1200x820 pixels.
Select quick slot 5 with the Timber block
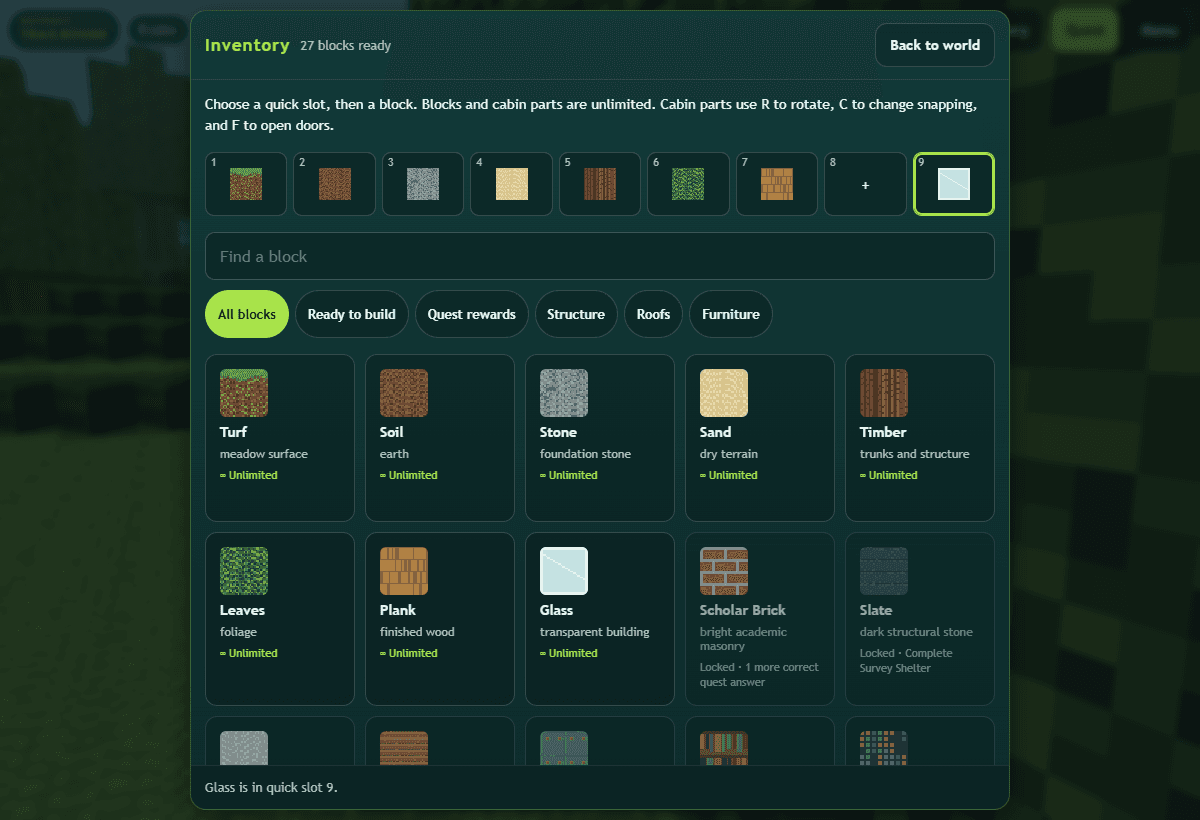[600, 184]
